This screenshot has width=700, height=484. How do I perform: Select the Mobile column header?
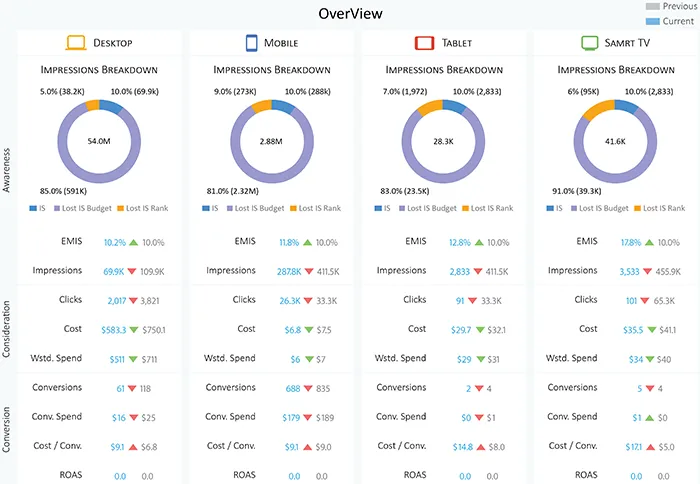pos(272,43)
